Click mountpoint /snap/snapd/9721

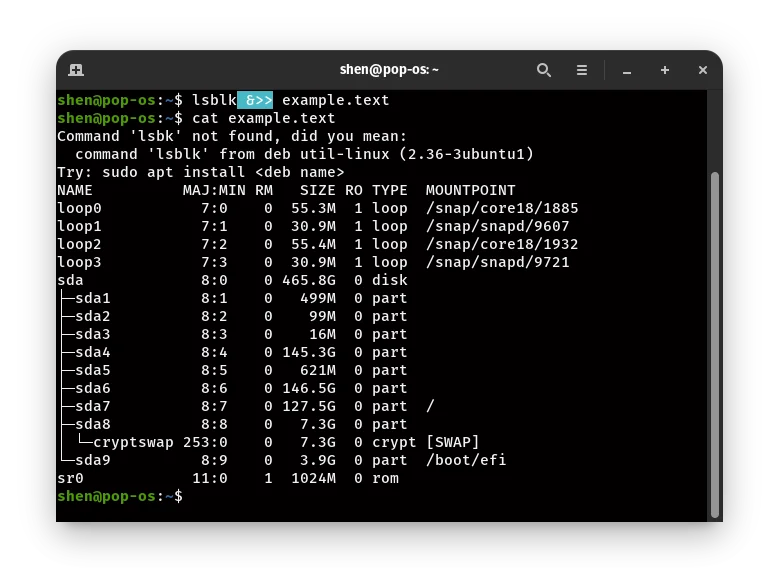(x=497, y=262)
